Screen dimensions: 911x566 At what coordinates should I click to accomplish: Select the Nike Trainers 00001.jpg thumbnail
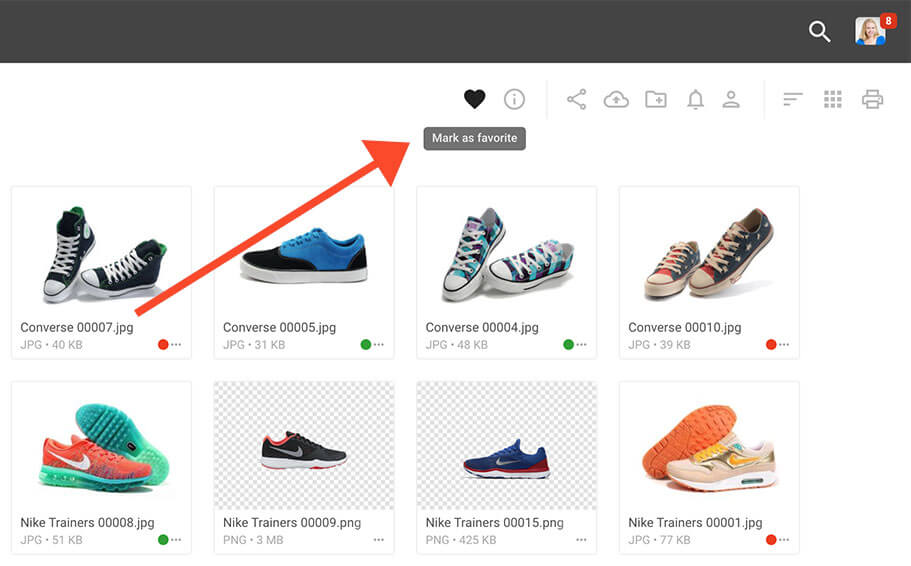click(x=709, y=446)
